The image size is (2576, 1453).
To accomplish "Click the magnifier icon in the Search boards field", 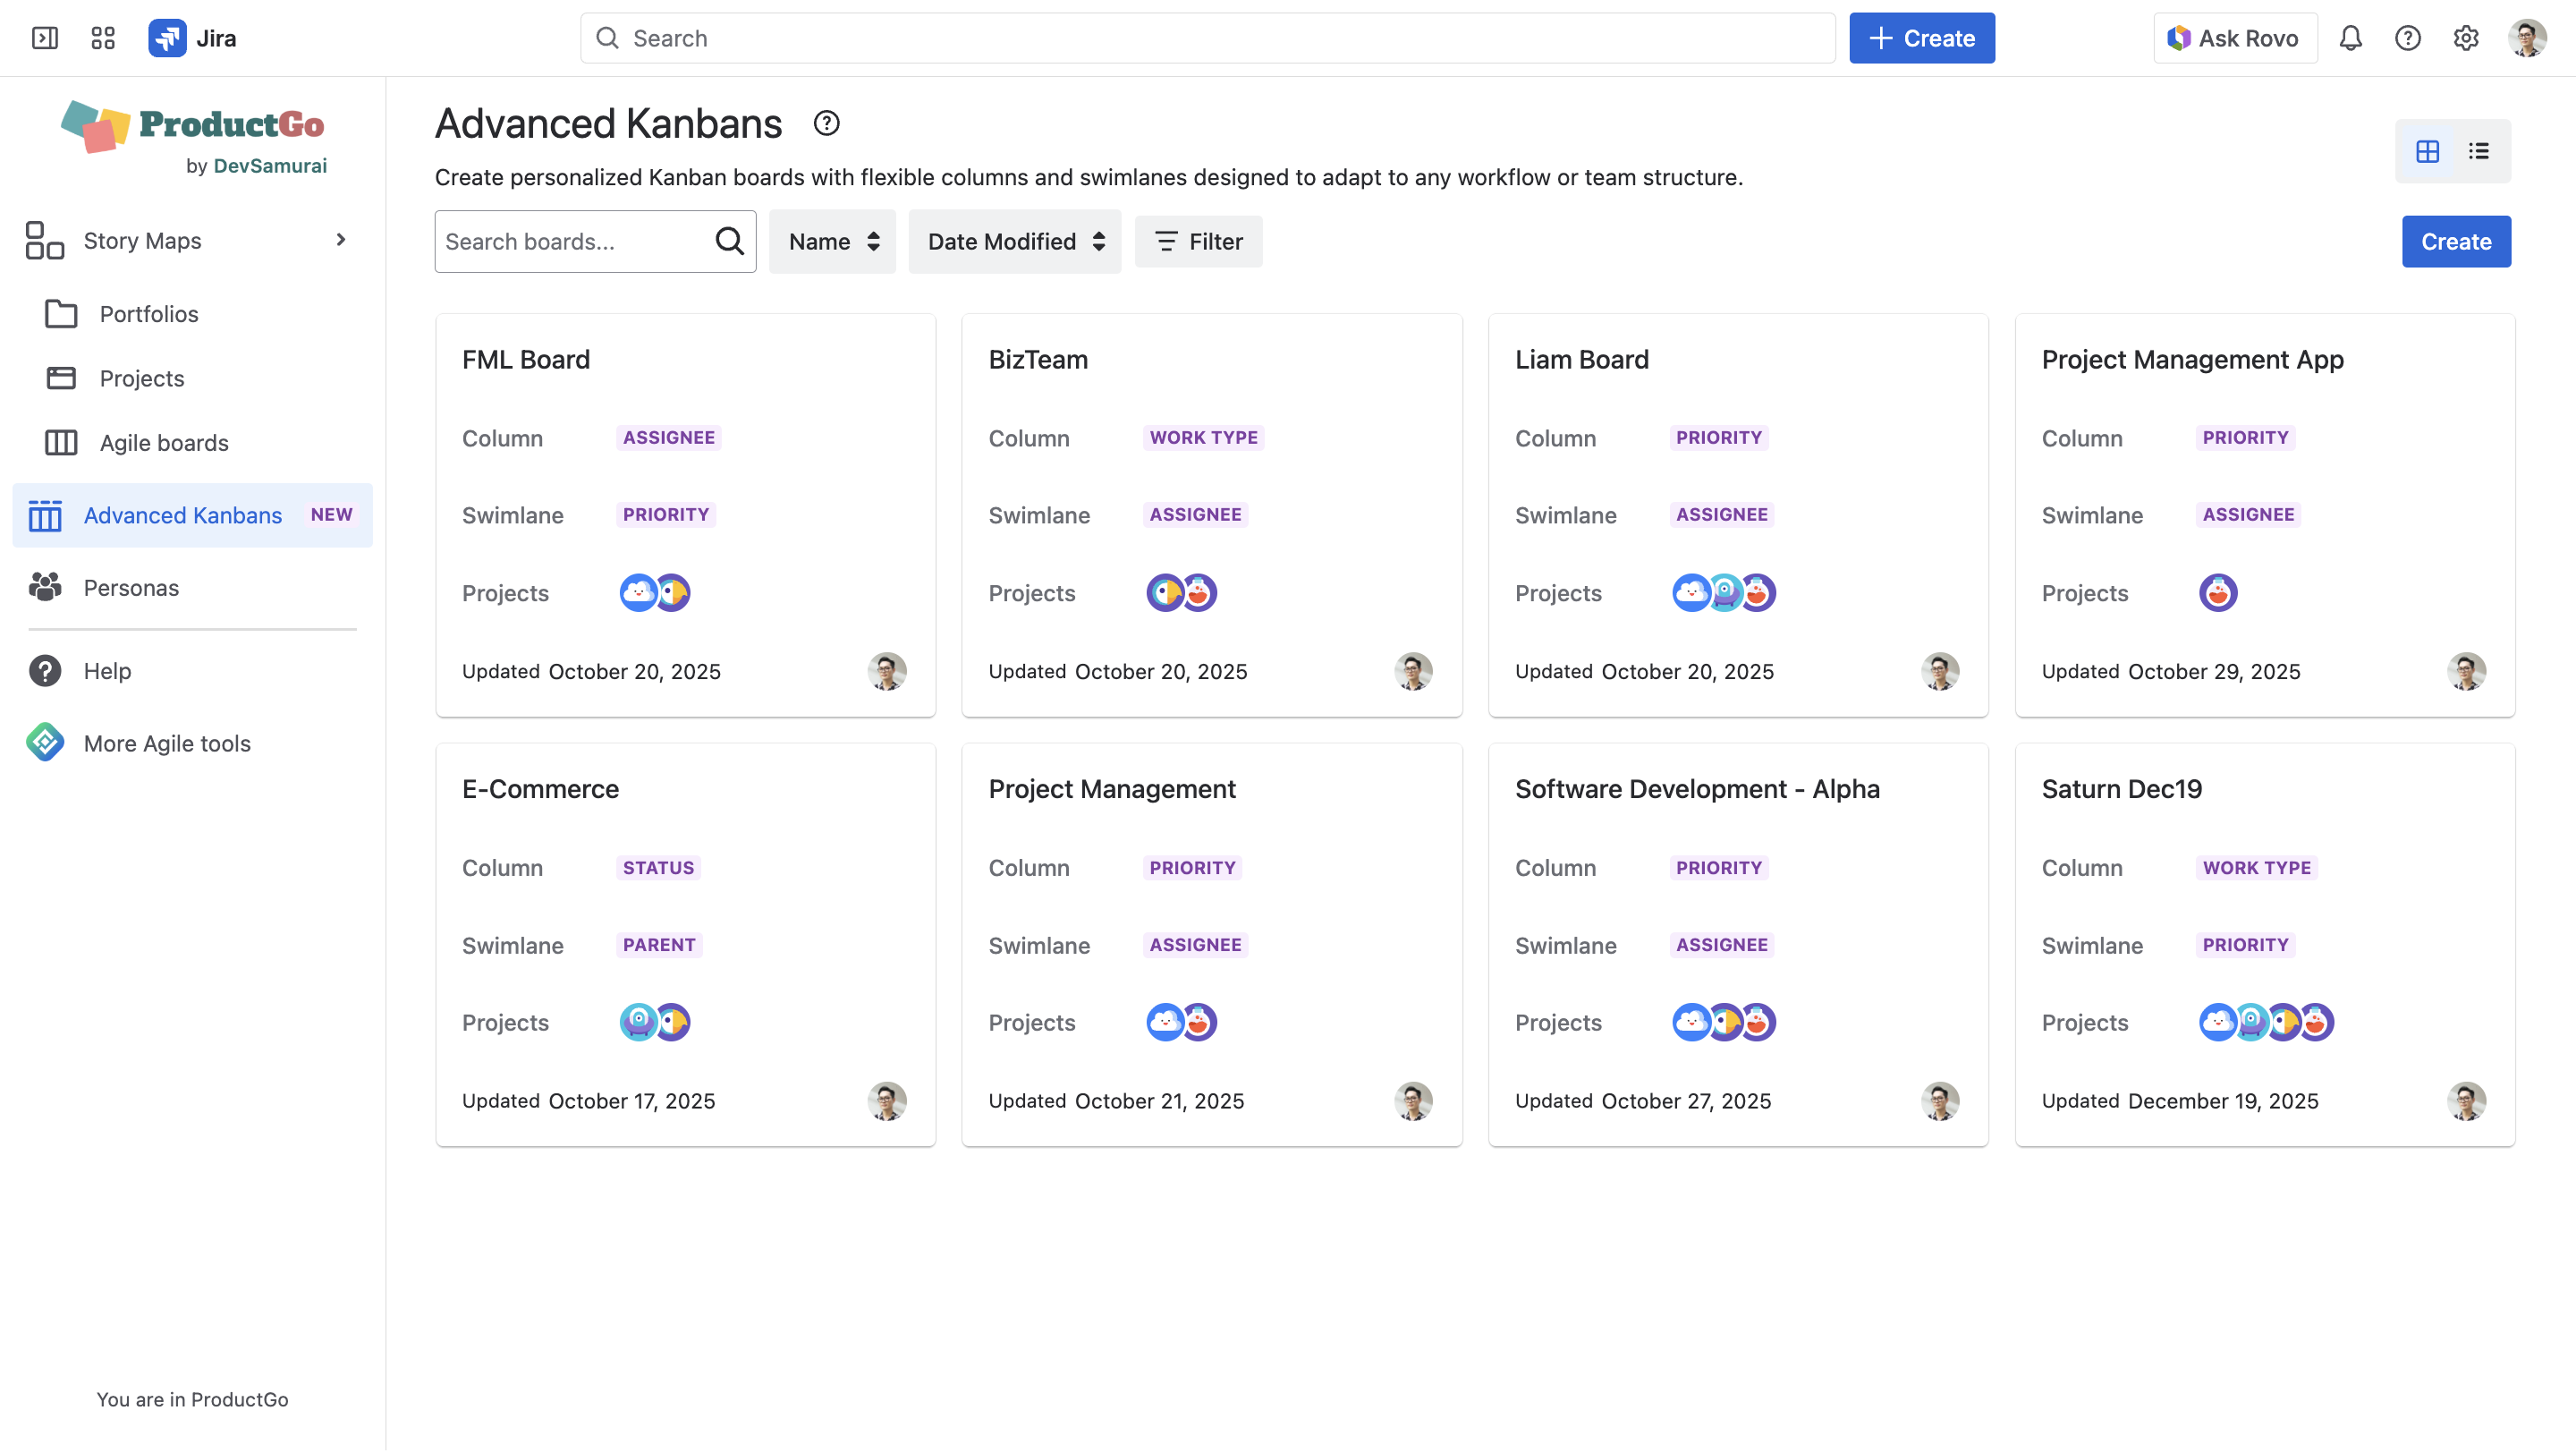I will [x=729, y=241].
